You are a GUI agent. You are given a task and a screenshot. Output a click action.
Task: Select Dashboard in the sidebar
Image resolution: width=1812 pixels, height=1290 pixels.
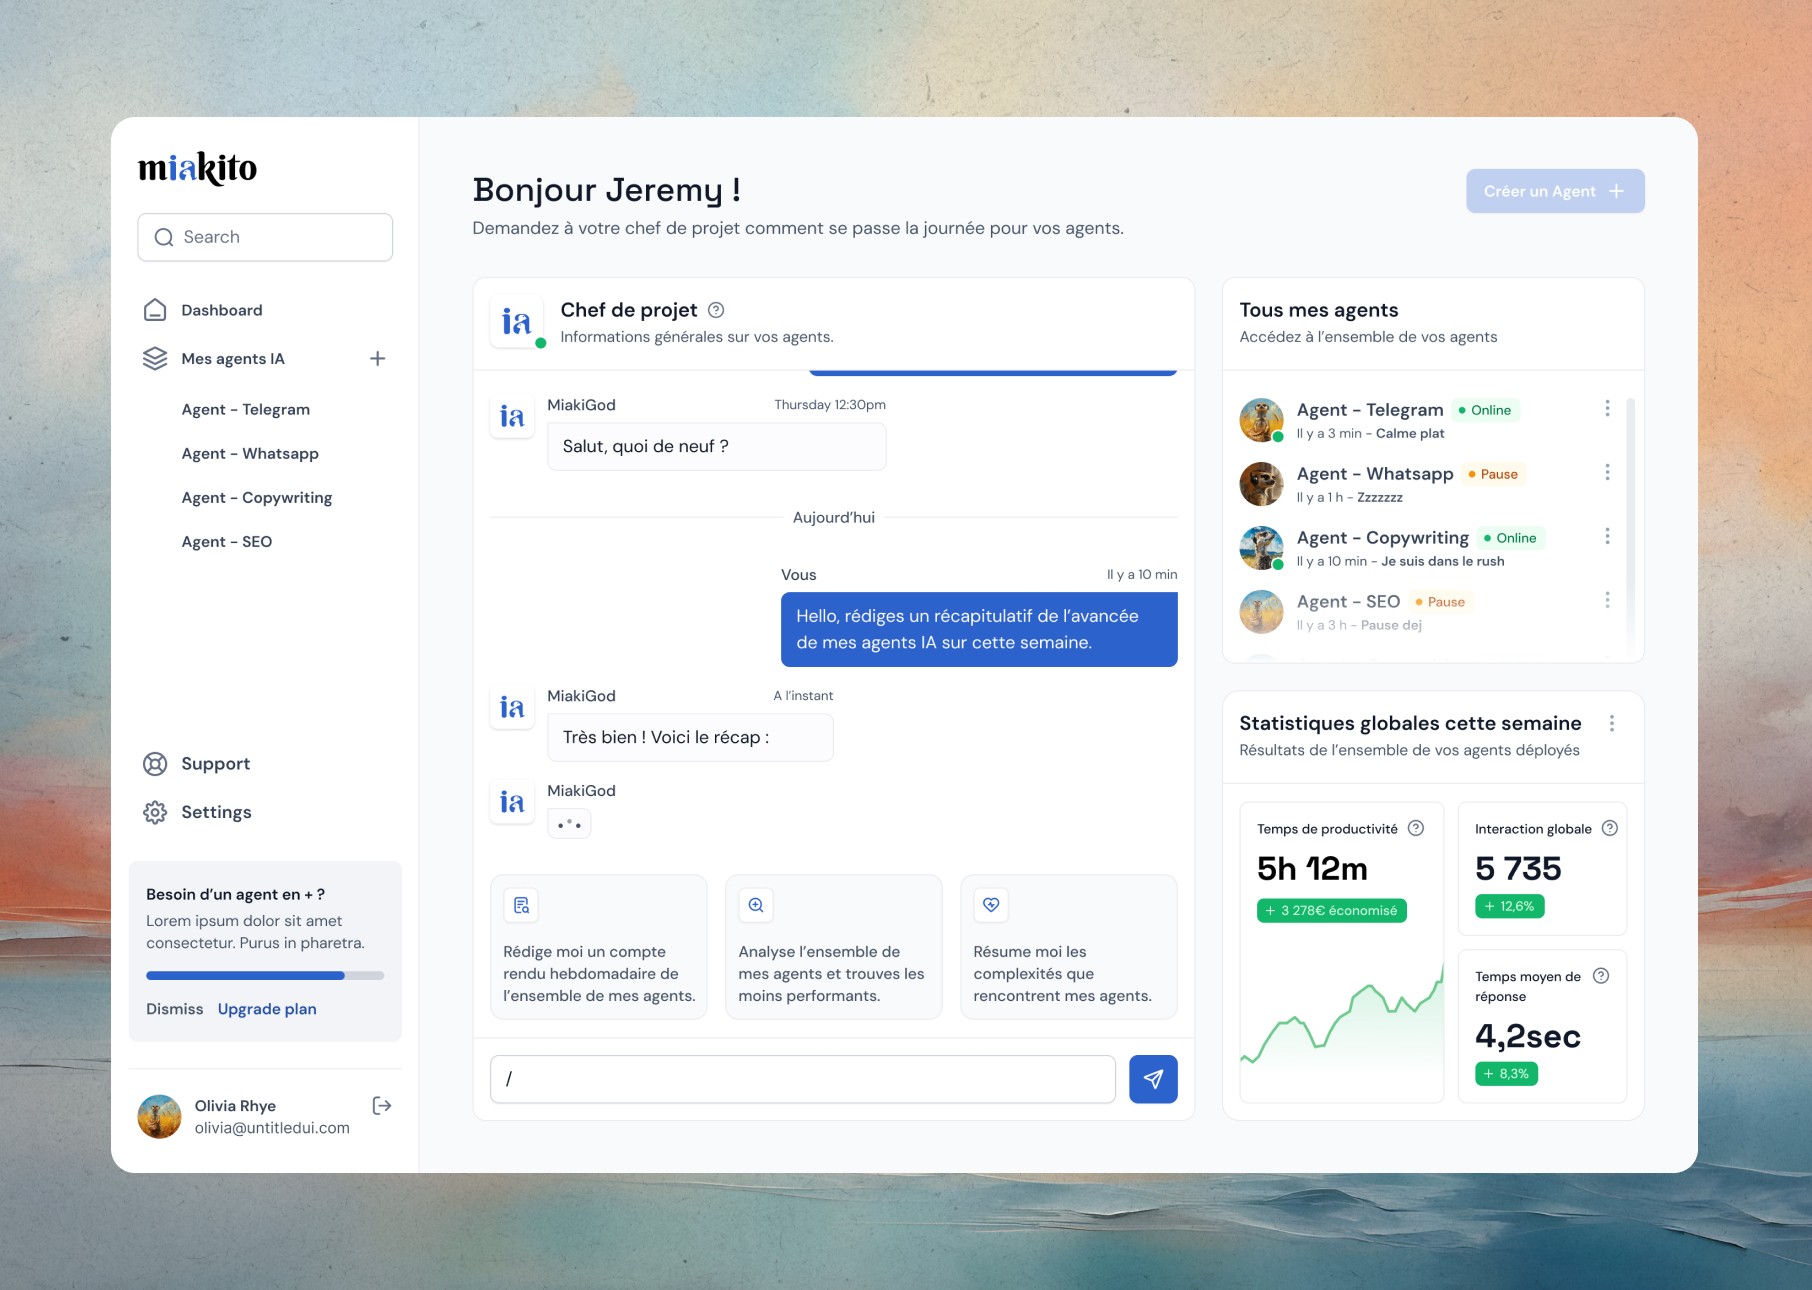click(x=220, y=310)
